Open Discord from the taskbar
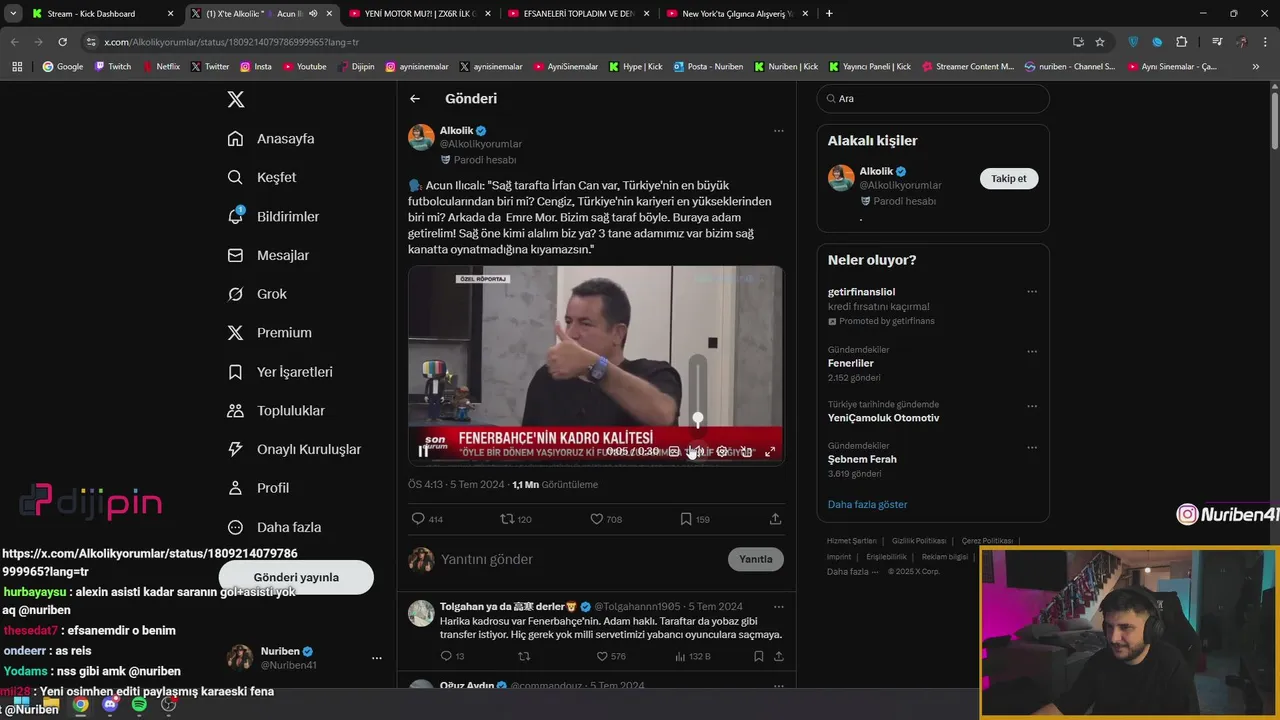1280x720 pixels. coord(110,705)
